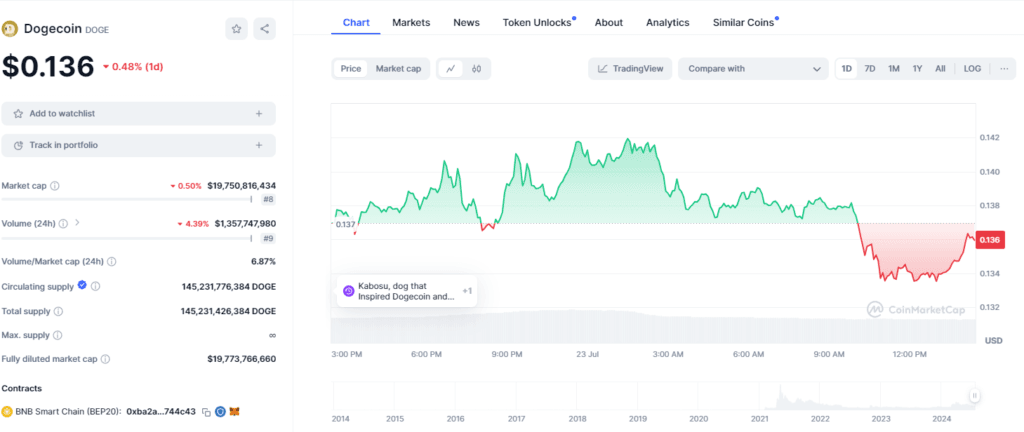
Task: Click the star favorite icon beside Dogecoin
Action: pyautogui.click(x=236, y=29)
